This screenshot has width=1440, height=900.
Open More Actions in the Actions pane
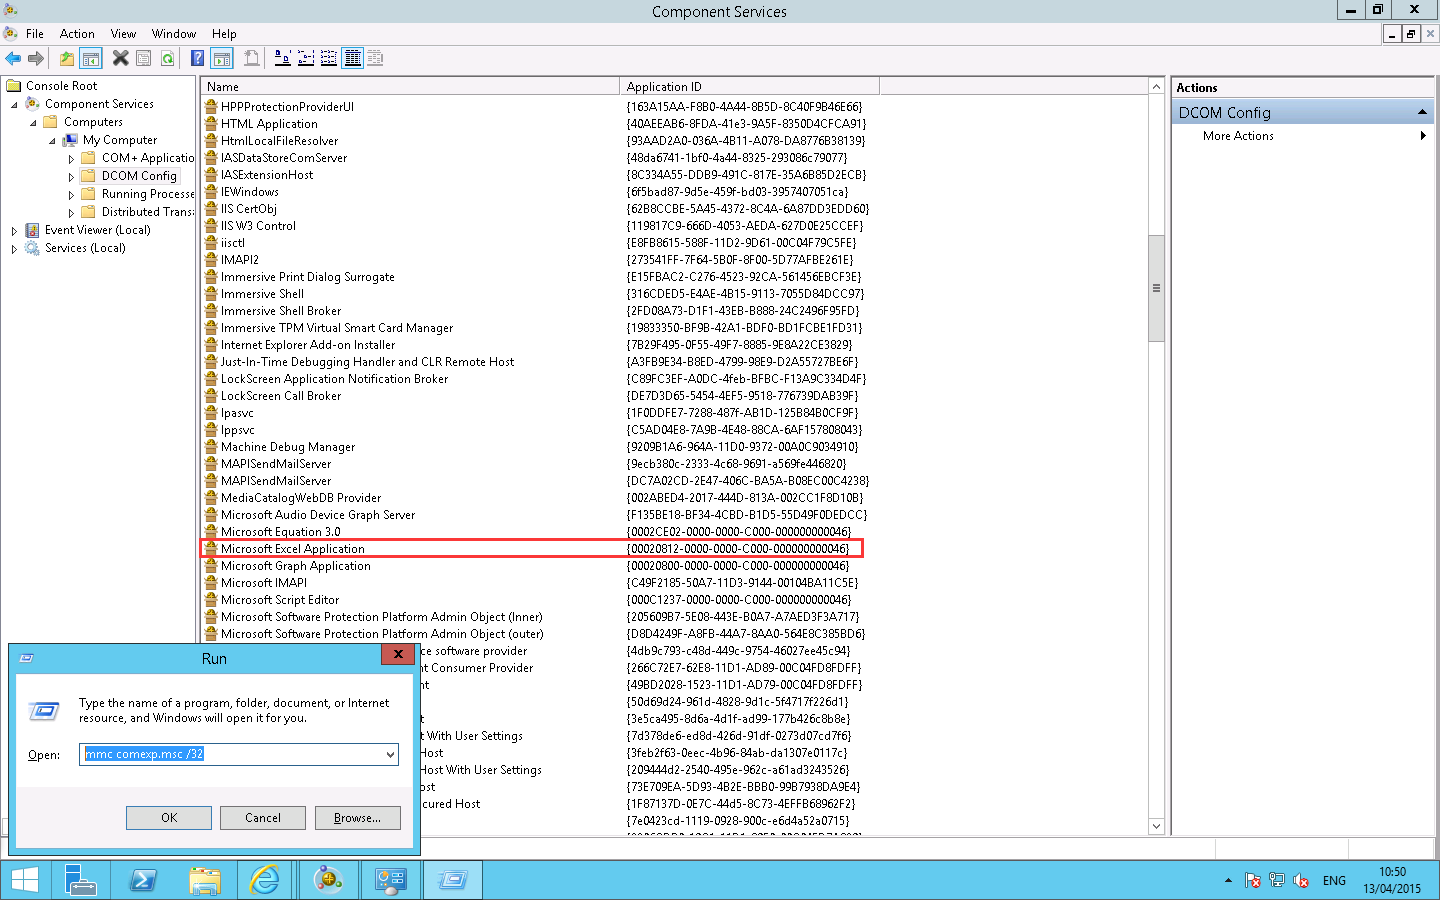[x=1238, y=136]
